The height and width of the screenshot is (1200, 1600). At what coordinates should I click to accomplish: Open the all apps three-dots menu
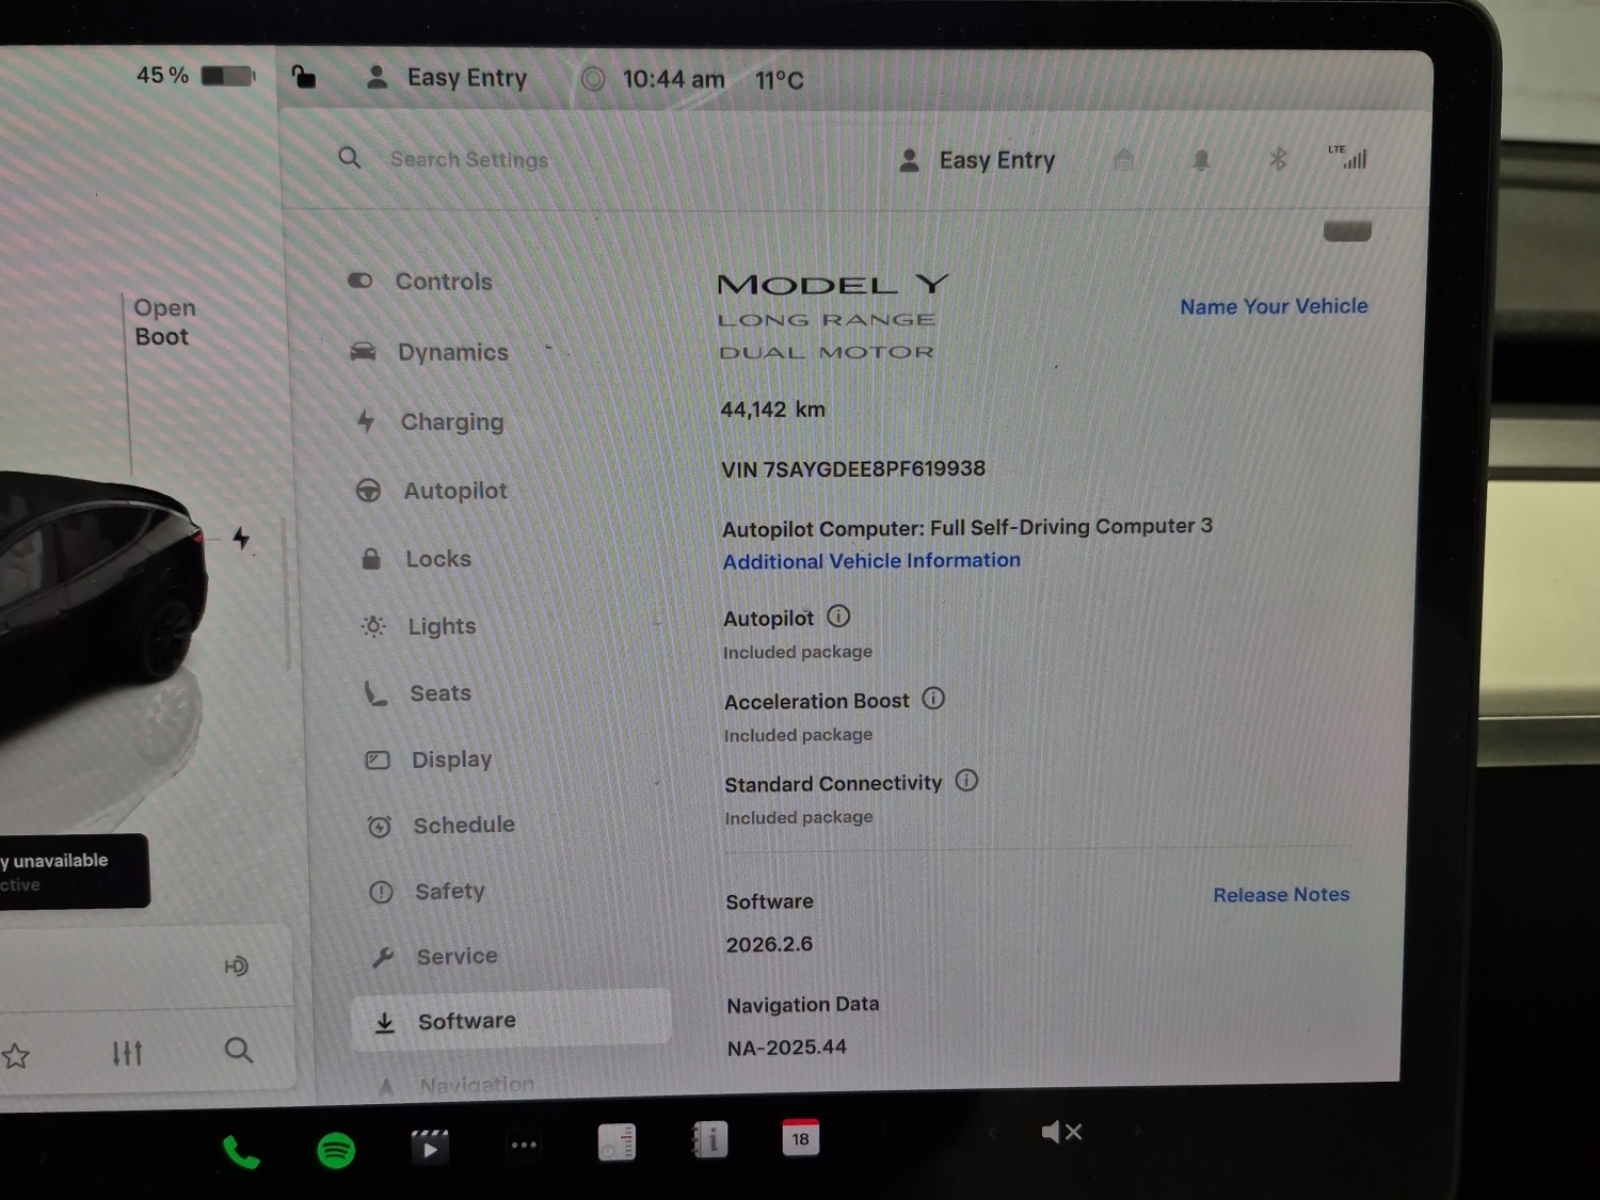pos(524,1145)
